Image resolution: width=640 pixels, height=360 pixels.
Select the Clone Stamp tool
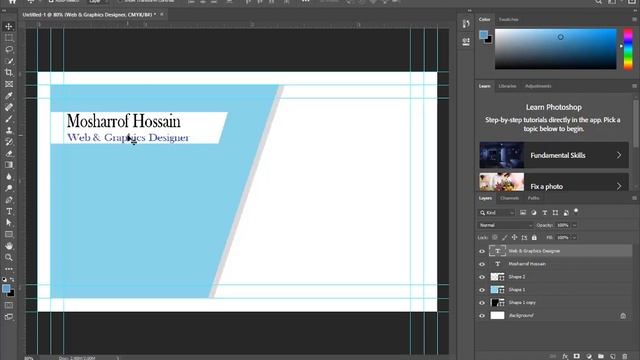click(9, 131)
